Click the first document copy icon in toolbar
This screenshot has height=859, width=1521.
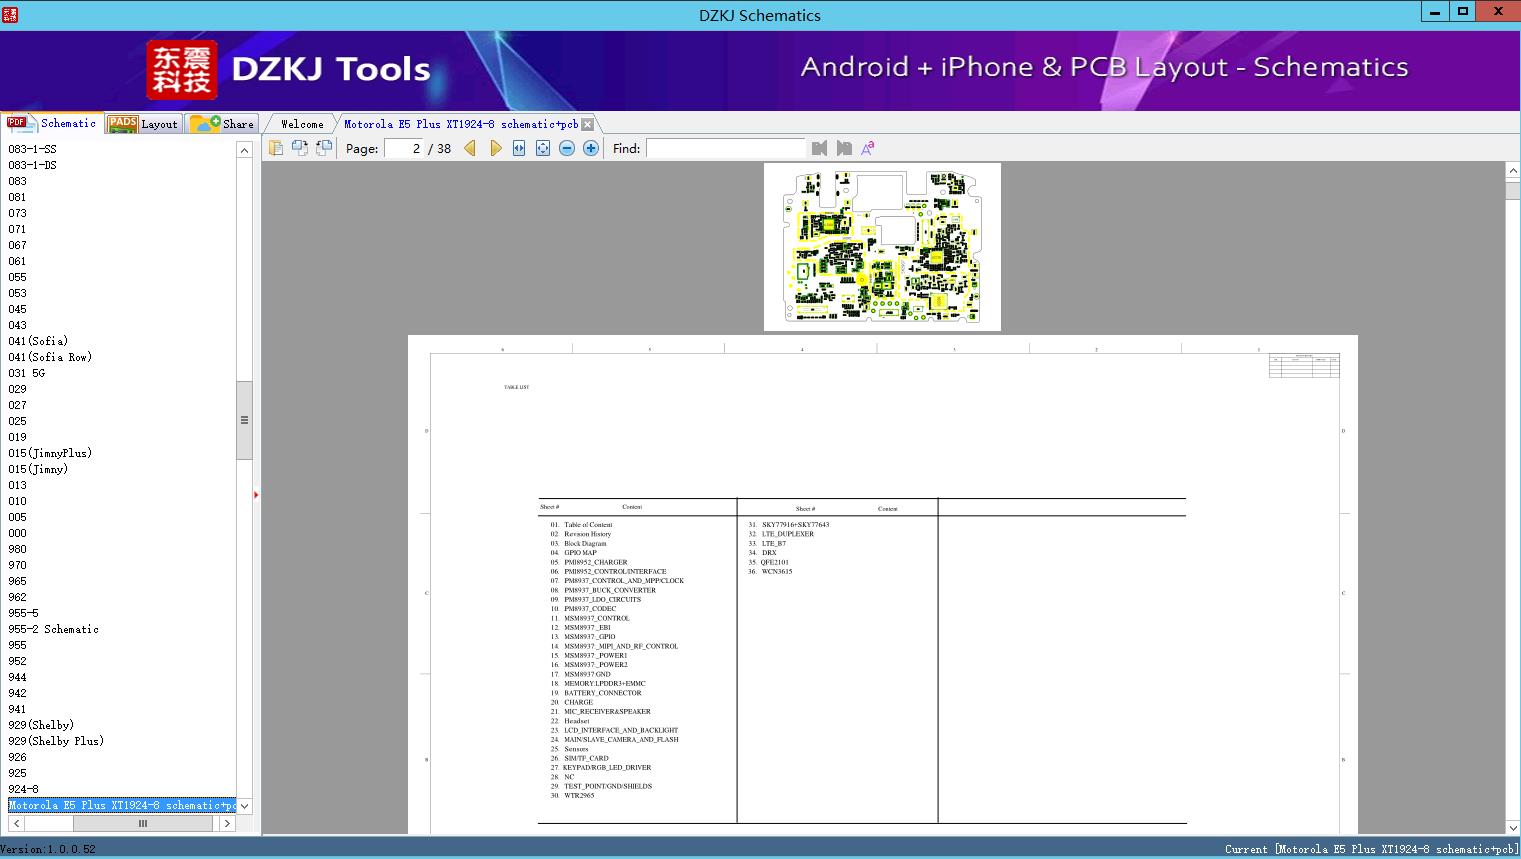click(276, 148)
